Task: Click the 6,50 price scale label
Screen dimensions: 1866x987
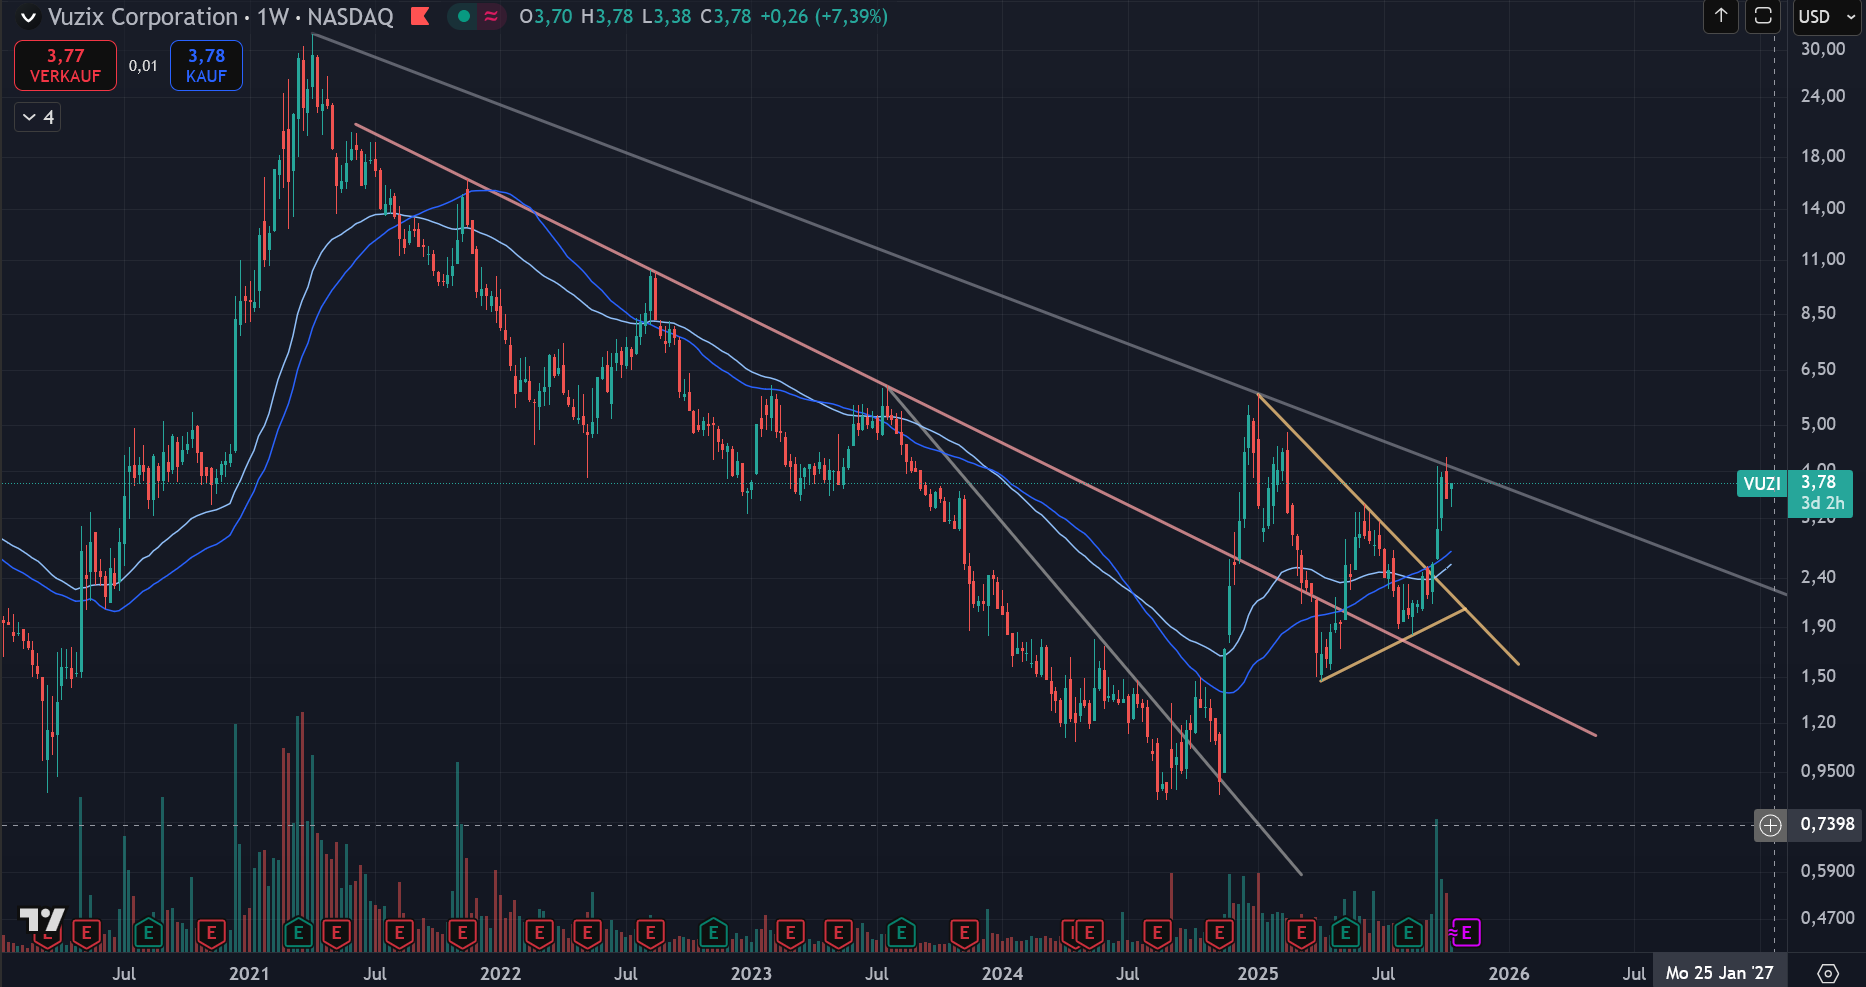Action: coord(1819,369)
